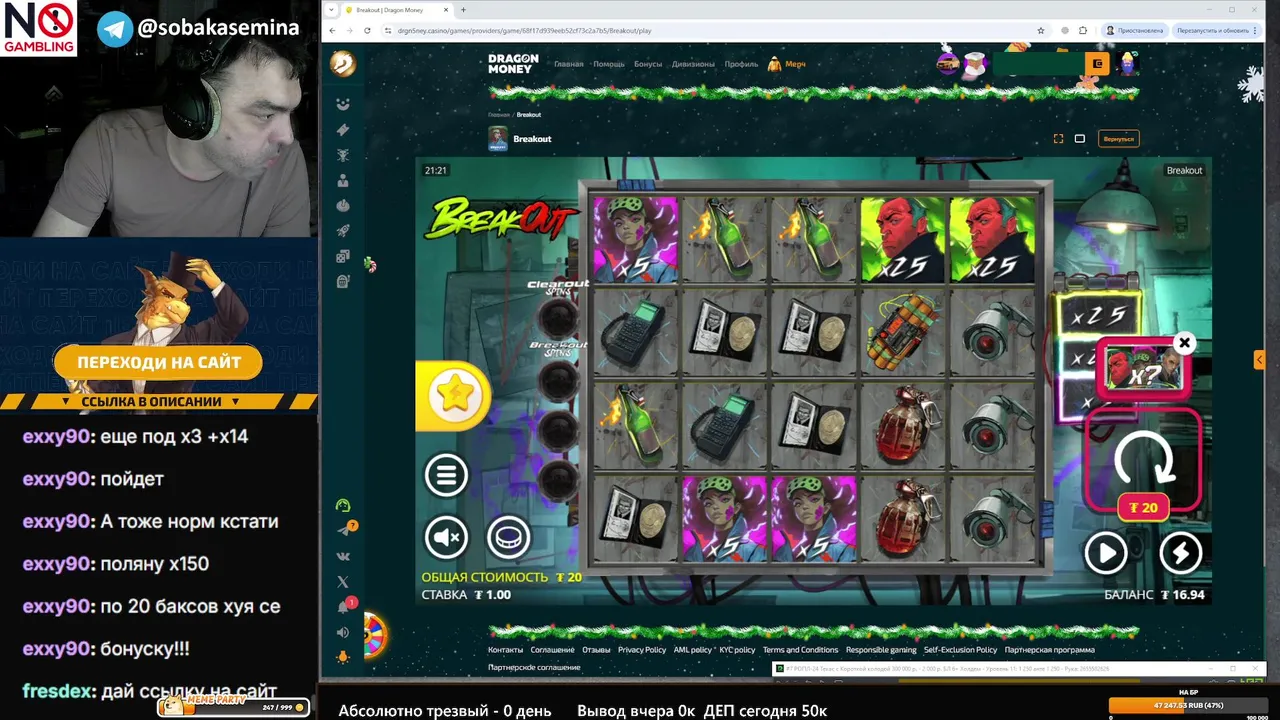Screen dimensions: 1280x720
Task: Open Контакты footer link
Action: click(505, 650)
